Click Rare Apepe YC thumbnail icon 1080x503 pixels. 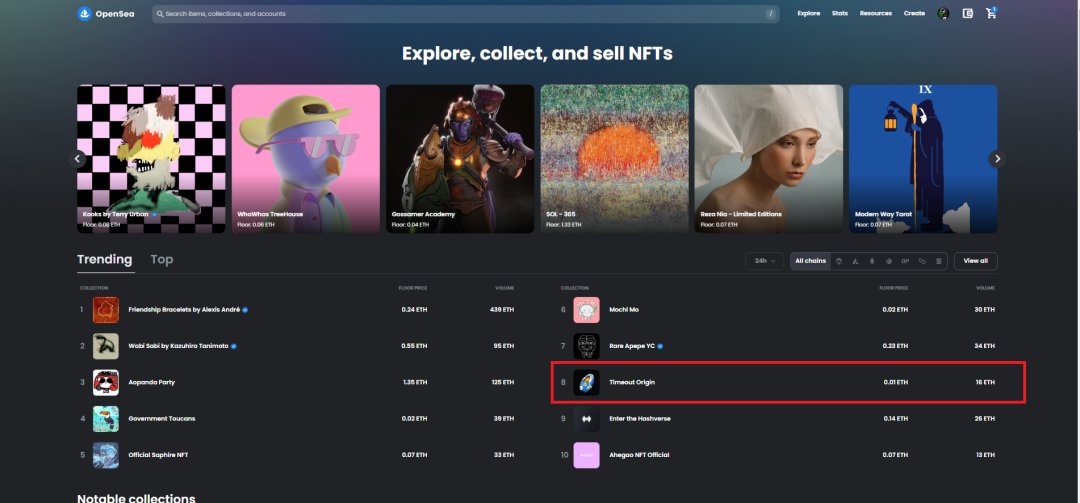tap(586, 346)
